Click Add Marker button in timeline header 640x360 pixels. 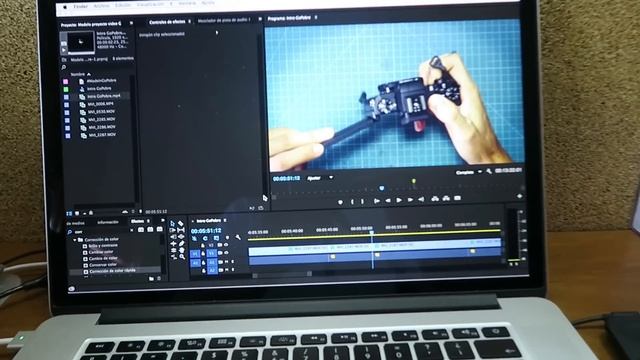(227, 238)
